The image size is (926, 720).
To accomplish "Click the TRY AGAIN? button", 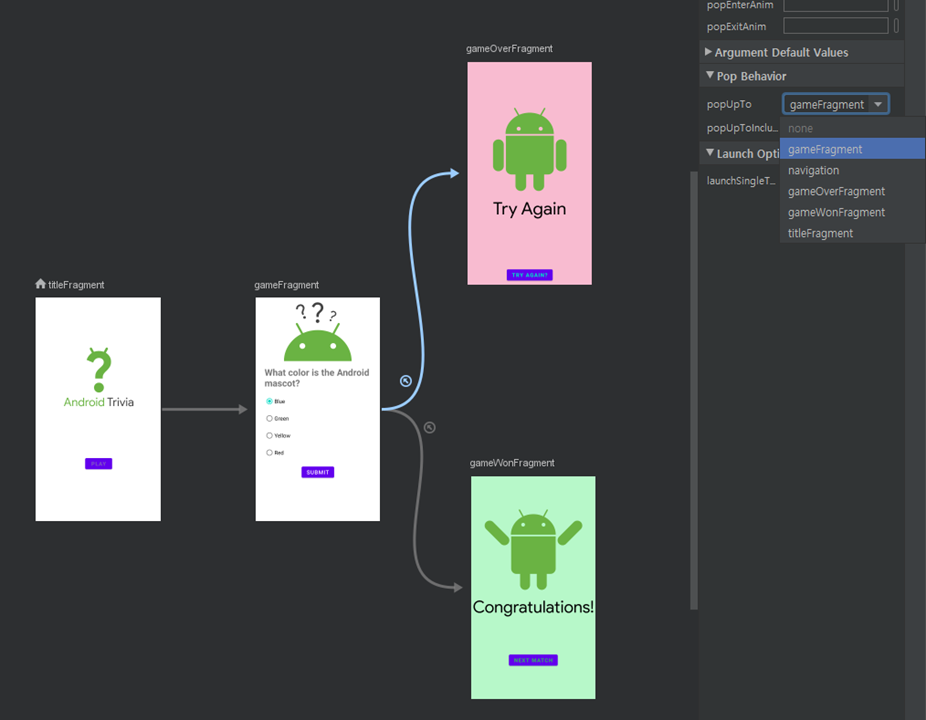I will 530,275.
